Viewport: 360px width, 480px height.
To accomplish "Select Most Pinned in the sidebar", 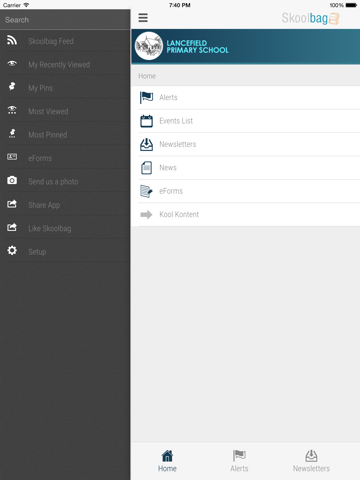I will click(65, 134).
